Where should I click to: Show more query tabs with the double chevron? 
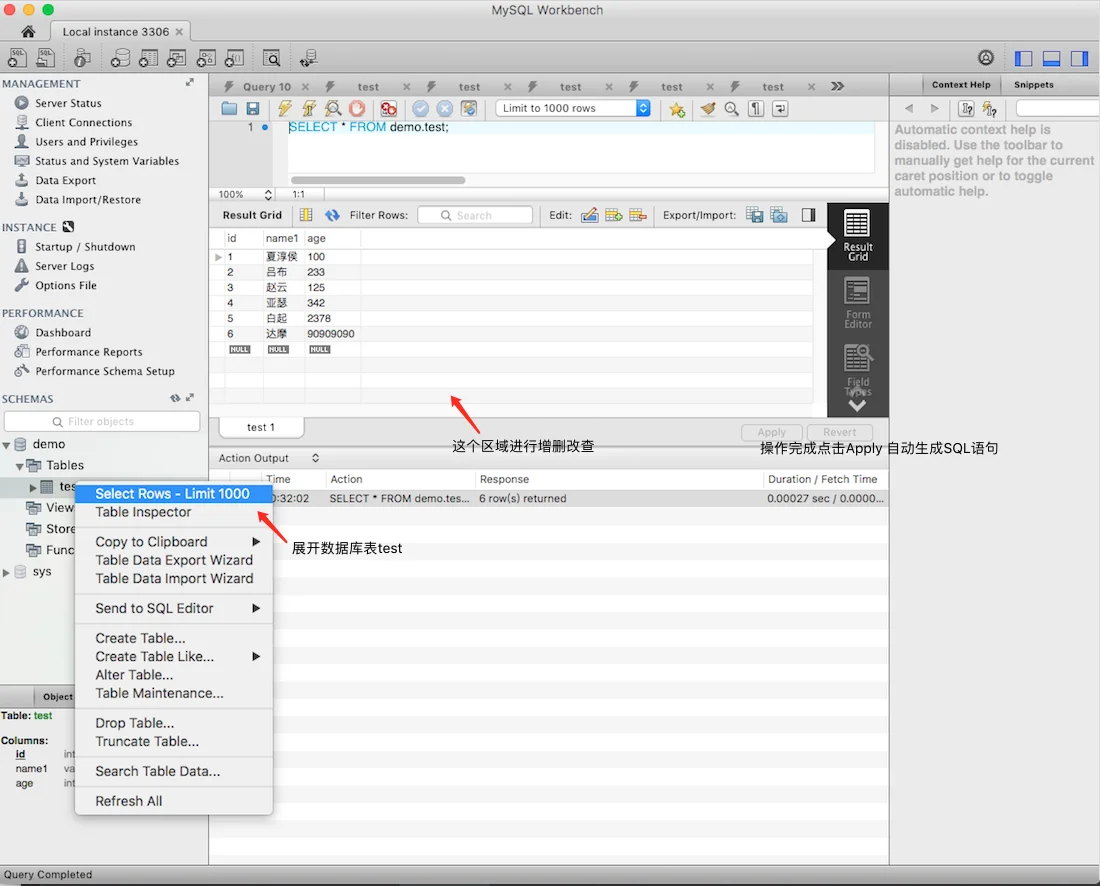tap(838, 86)
